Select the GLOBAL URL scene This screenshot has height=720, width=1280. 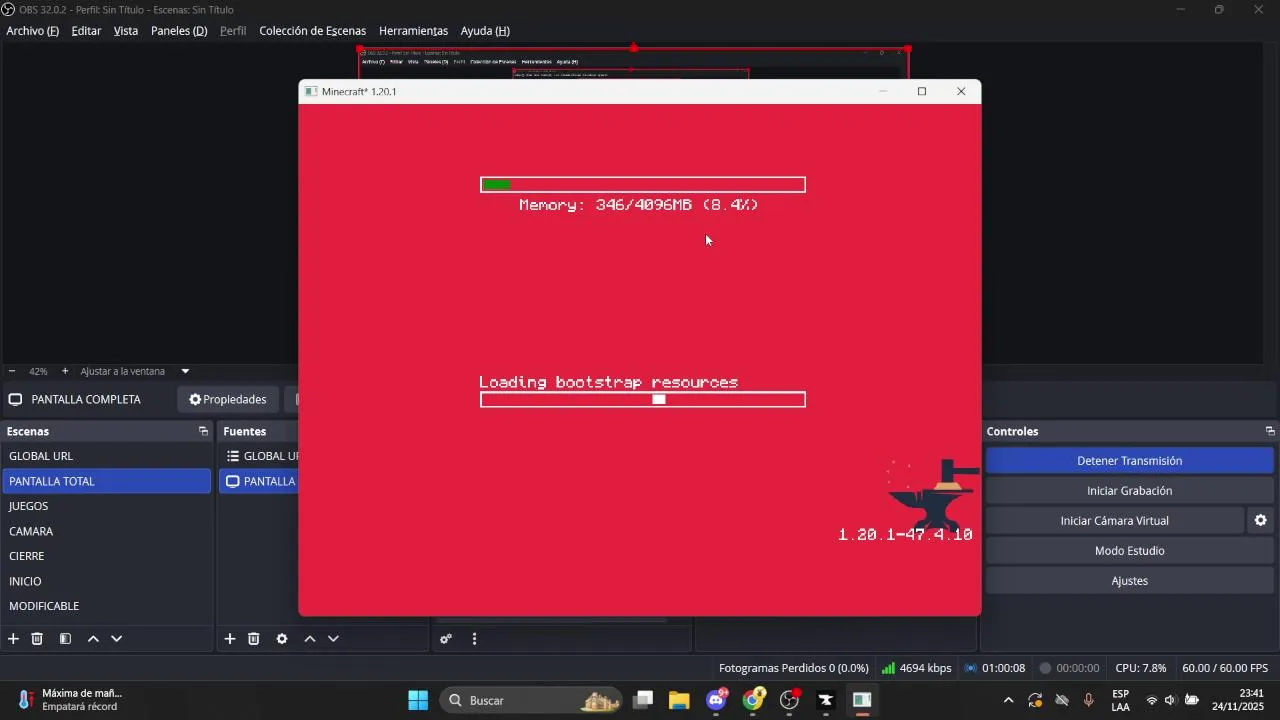pos(107,456)
